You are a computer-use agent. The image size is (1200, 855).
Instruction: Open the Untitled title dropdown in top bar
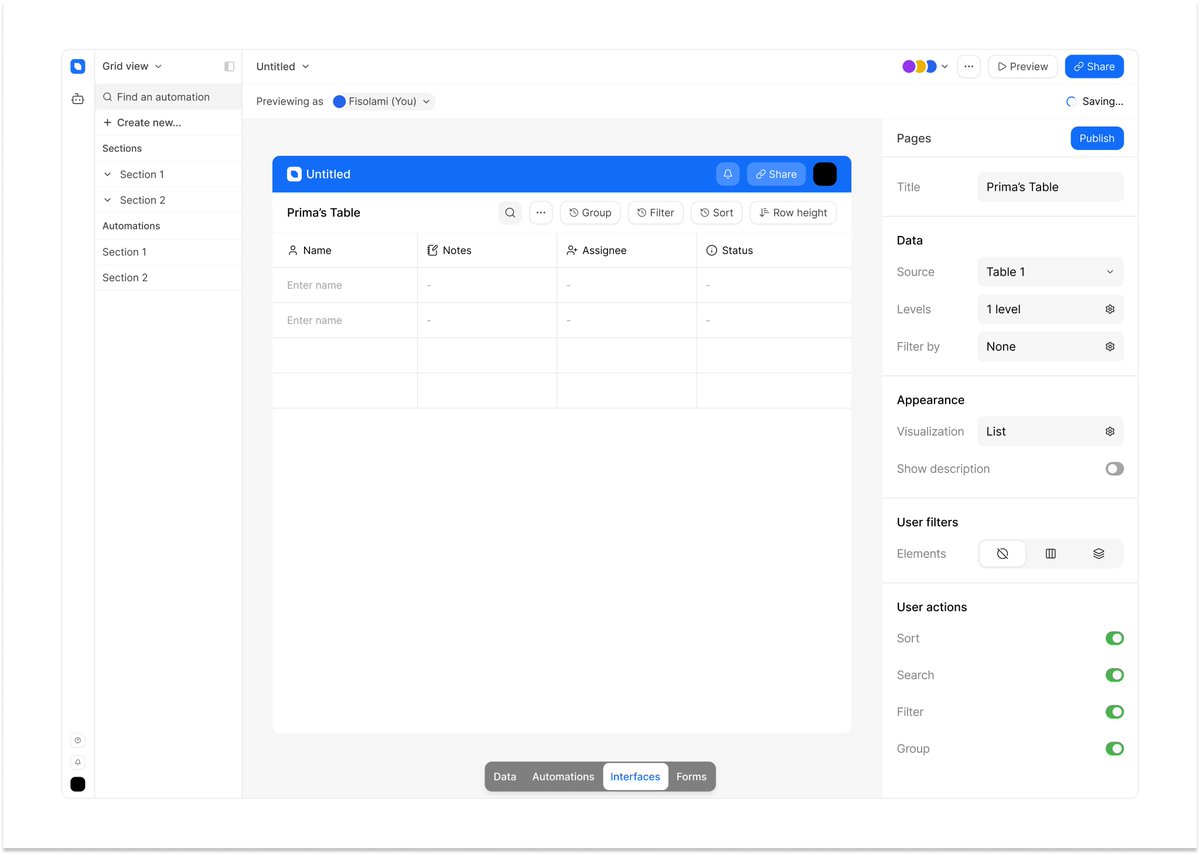[283, 67]
